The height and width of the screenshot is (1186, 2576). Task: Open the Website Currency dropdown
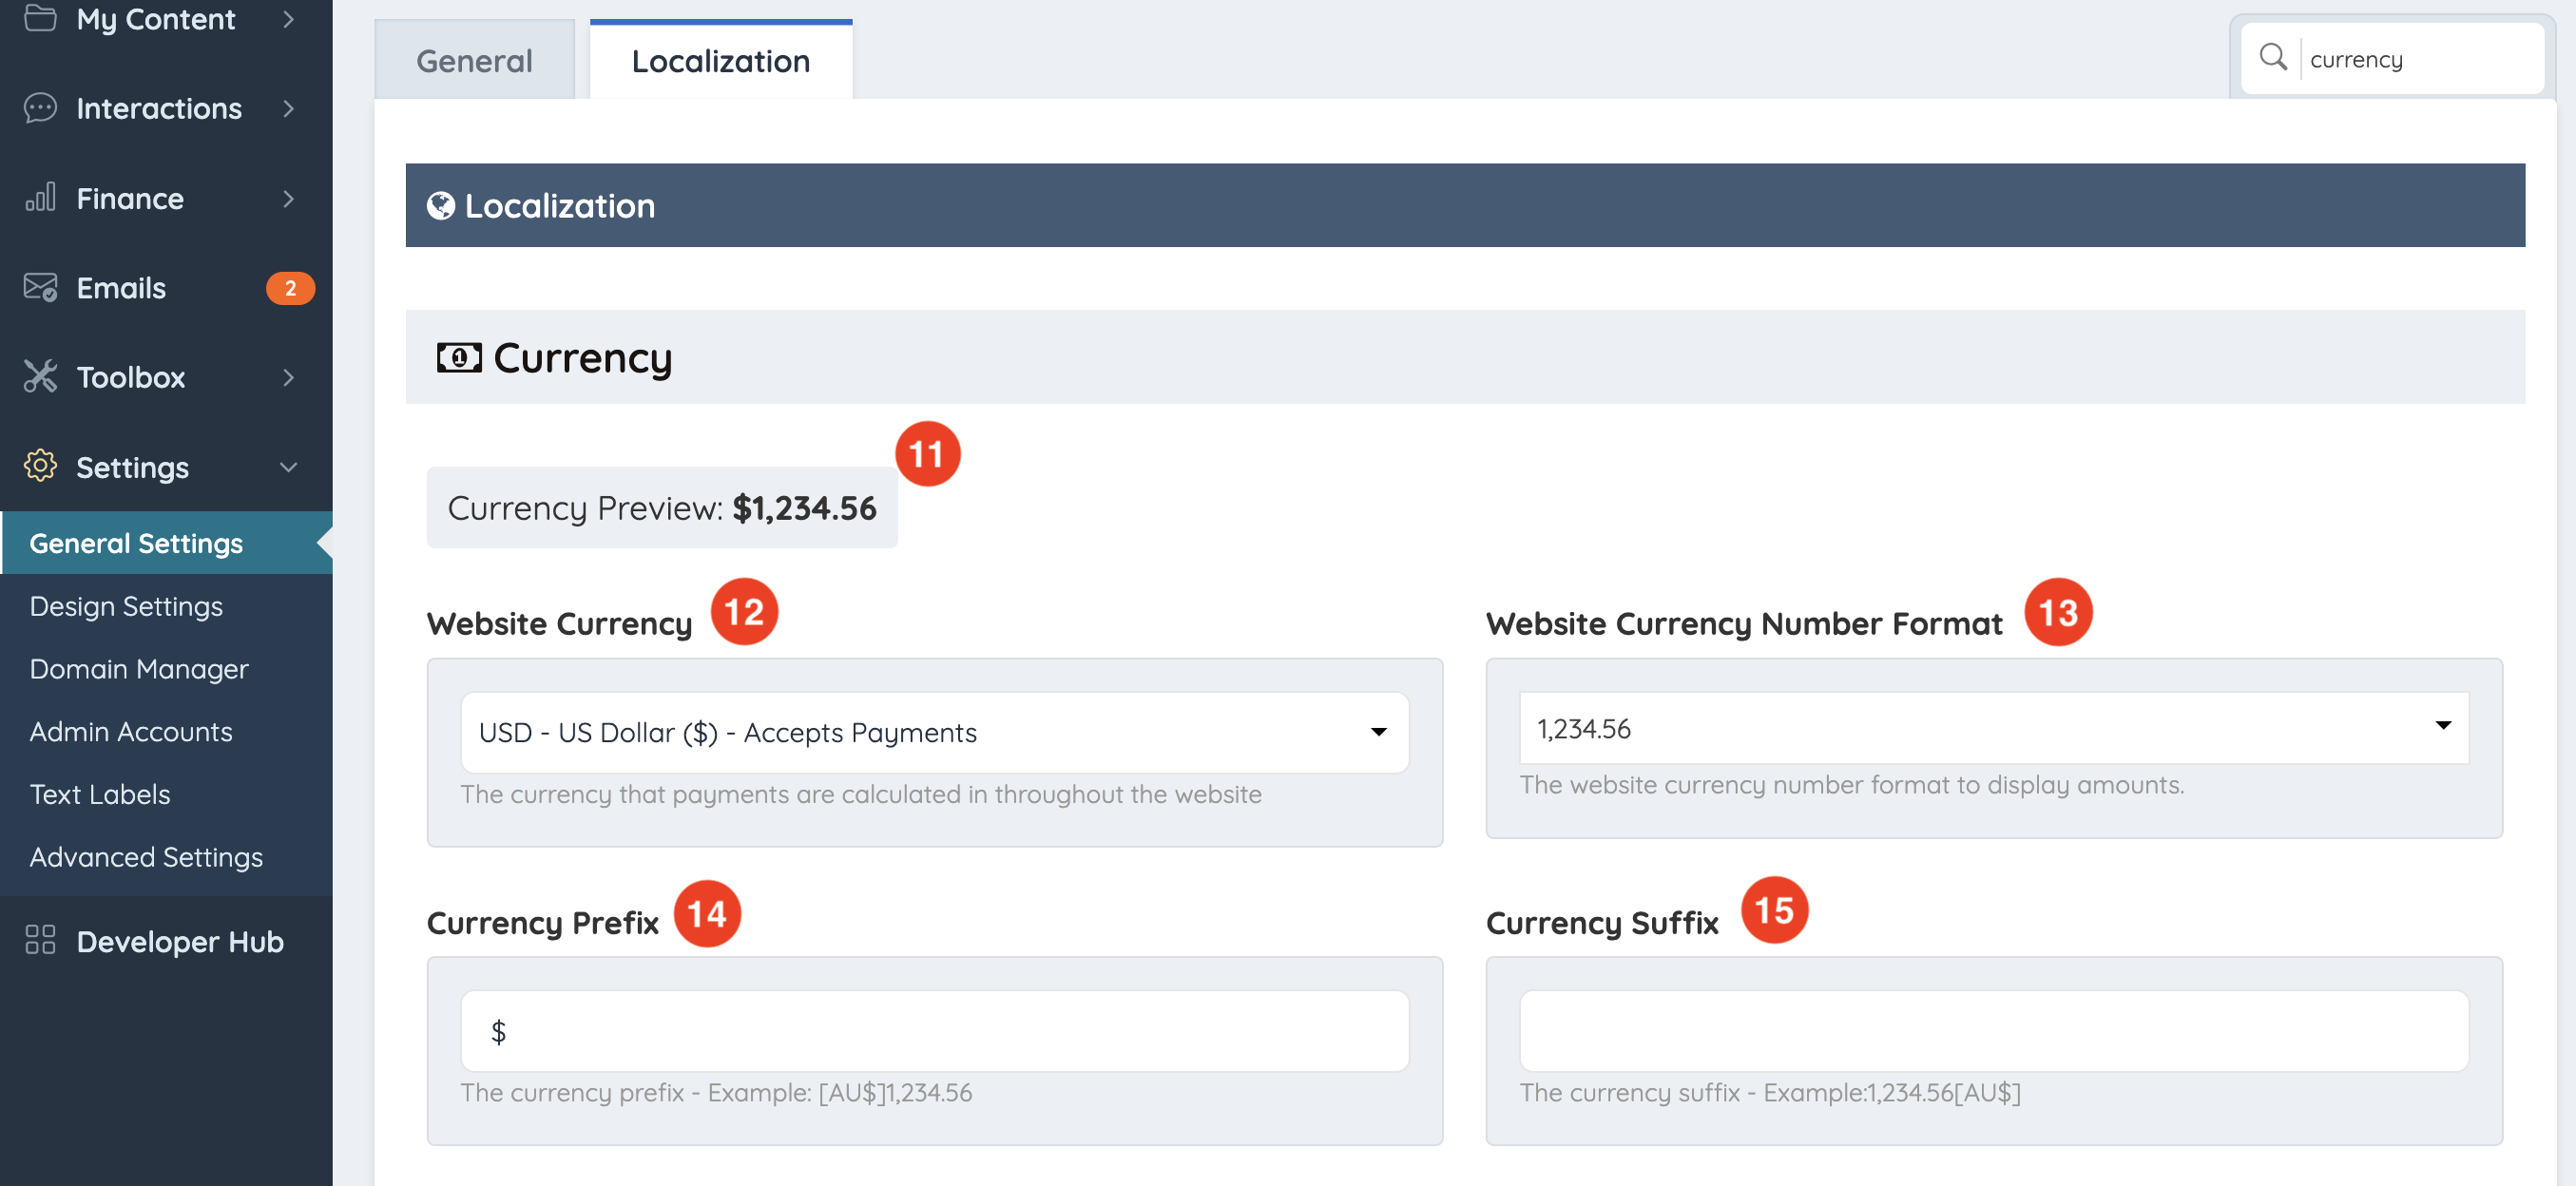pos(934,733)
